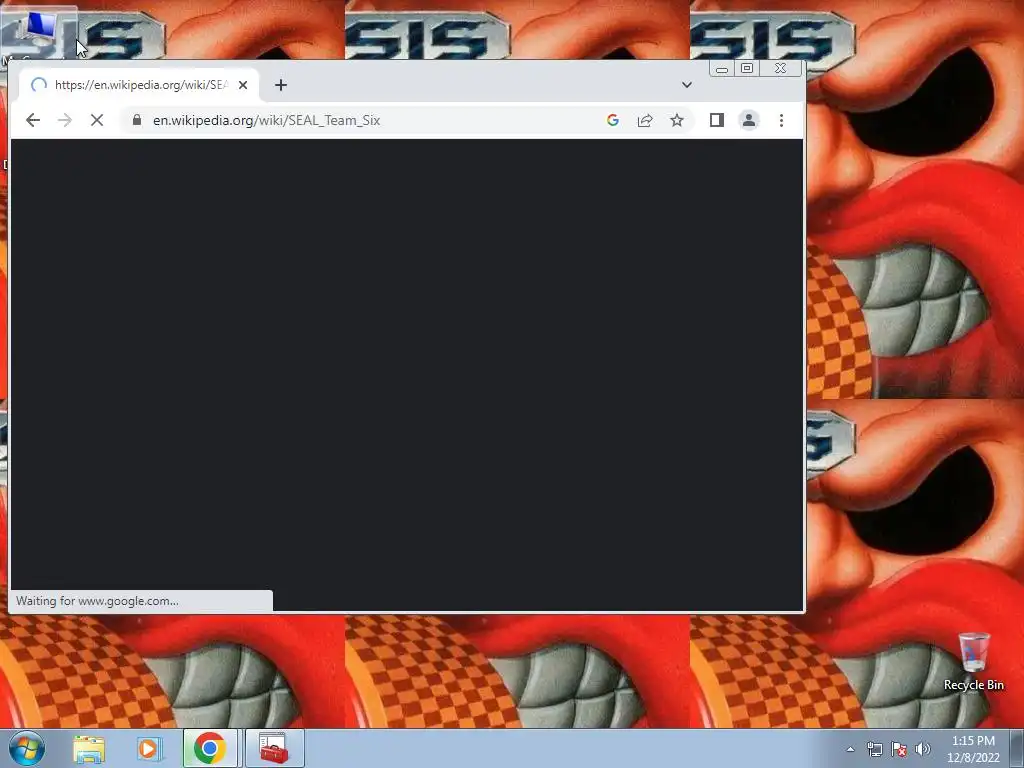Close the Chrome window
1024x768 pixels.
click(x=780, y=69)
